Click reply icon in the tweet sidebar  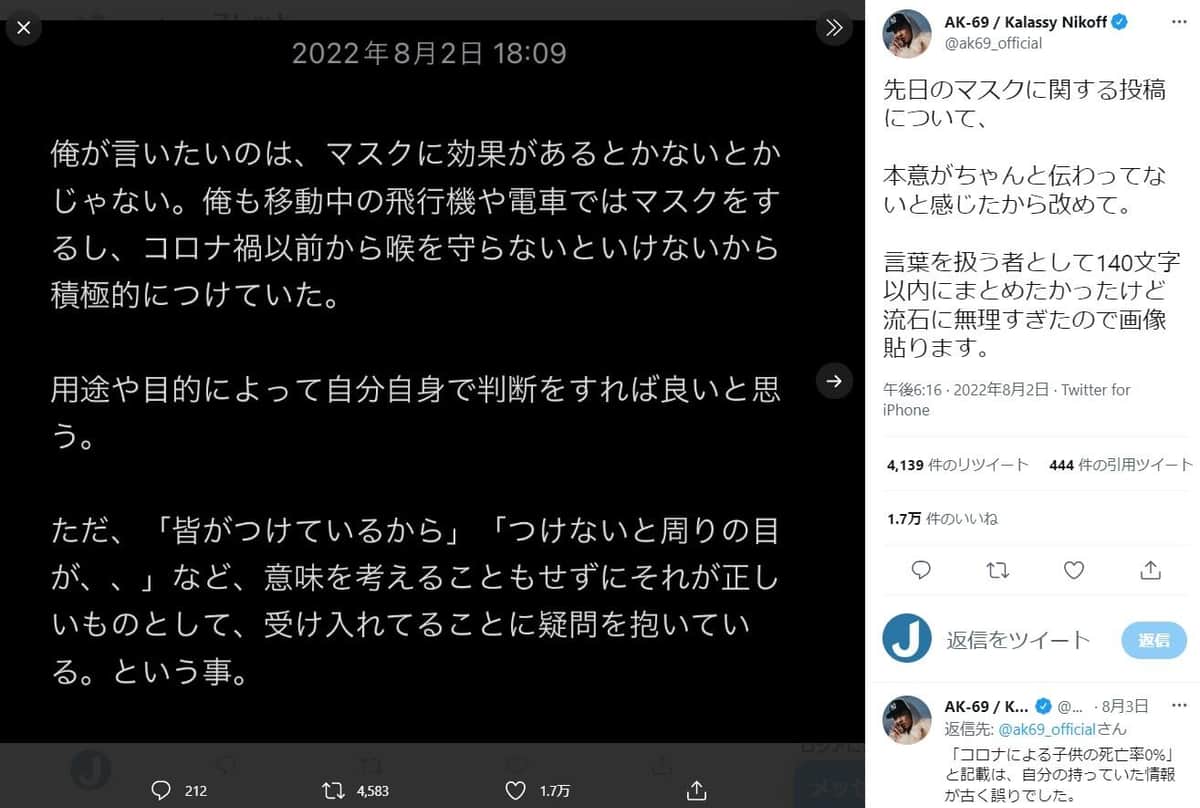coord(921,570)
